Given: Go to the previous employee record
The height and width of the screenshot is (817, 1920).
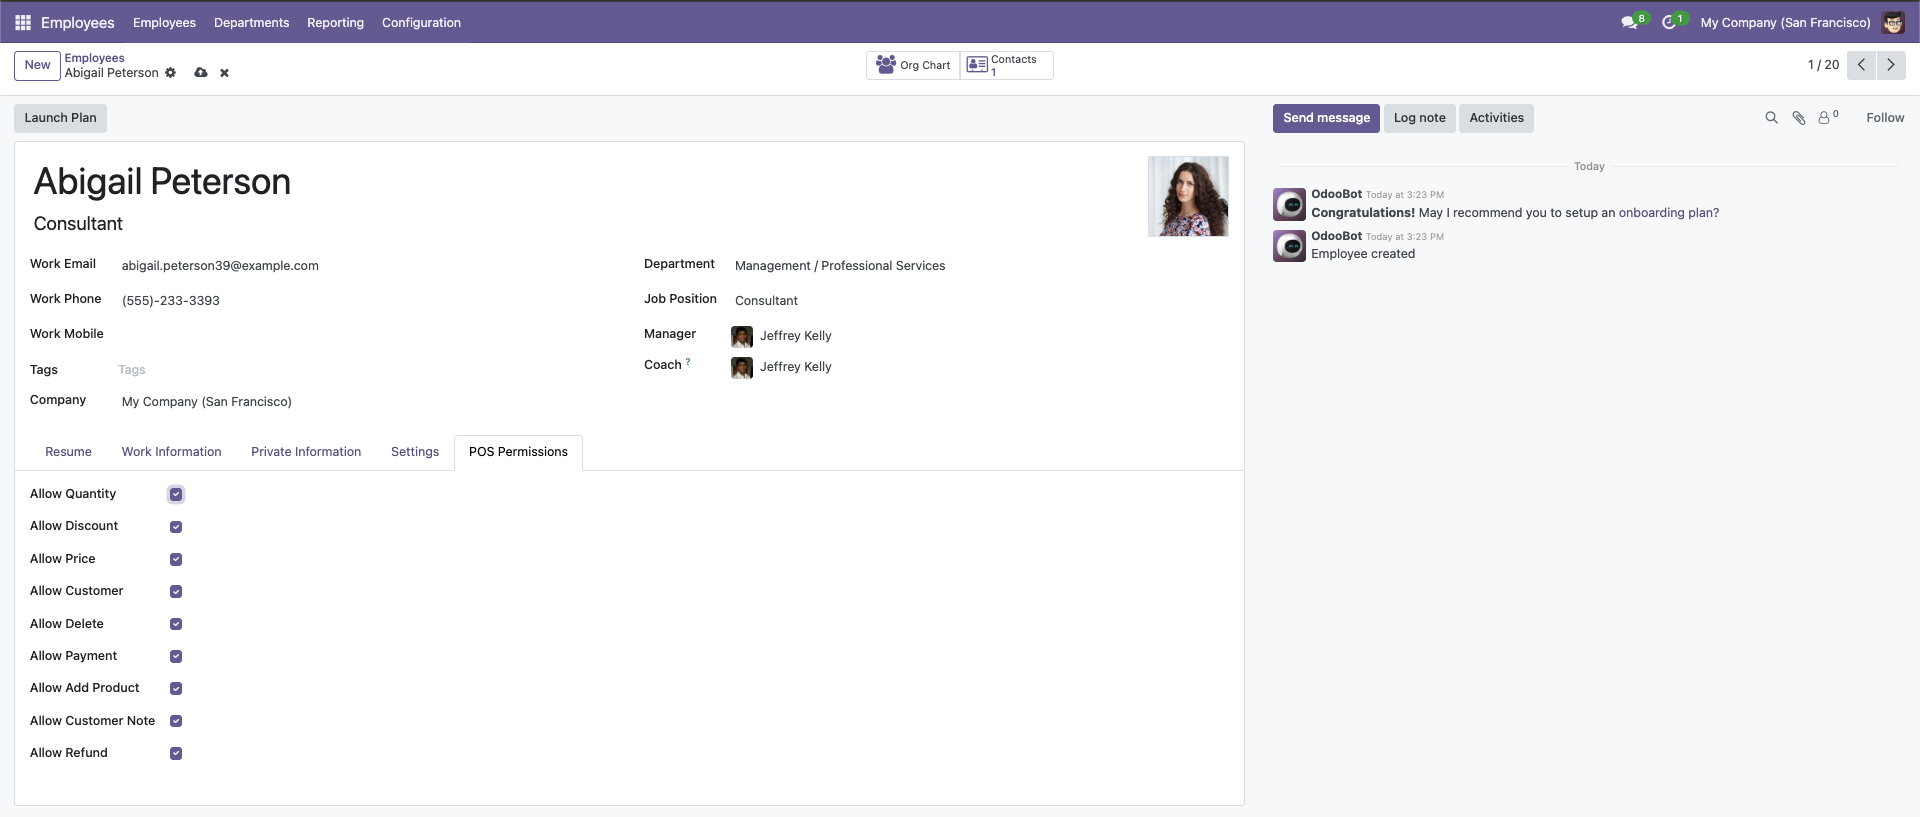Looking at the screenshot, I should 1861,65.
